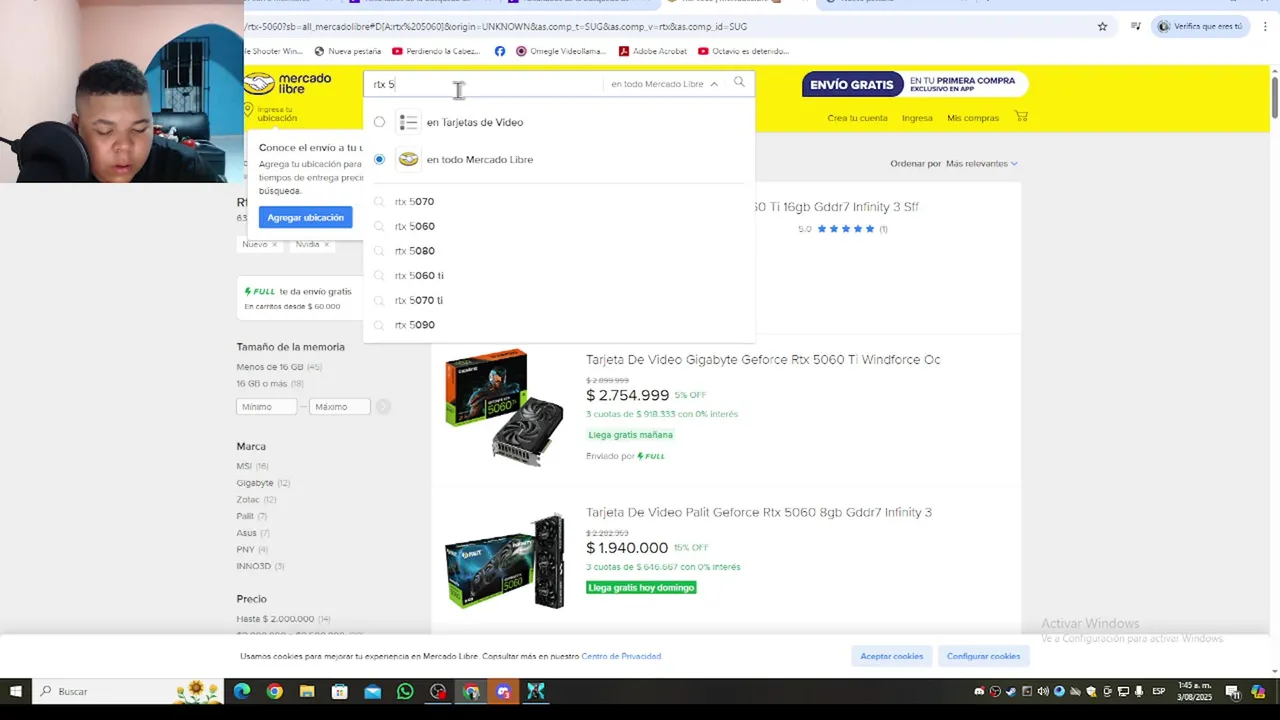Open Octavio es detenido bookmark

(x=743, y=51)
